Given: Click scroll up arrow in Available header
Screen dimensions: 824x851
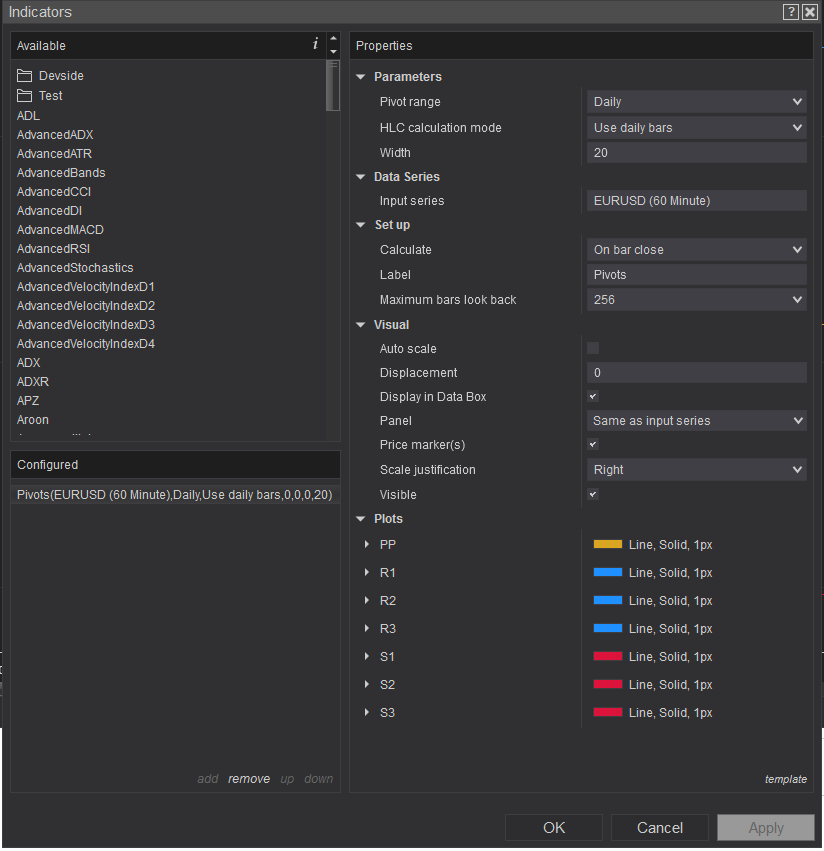Looking at the screenshot, I should [333, 39].
